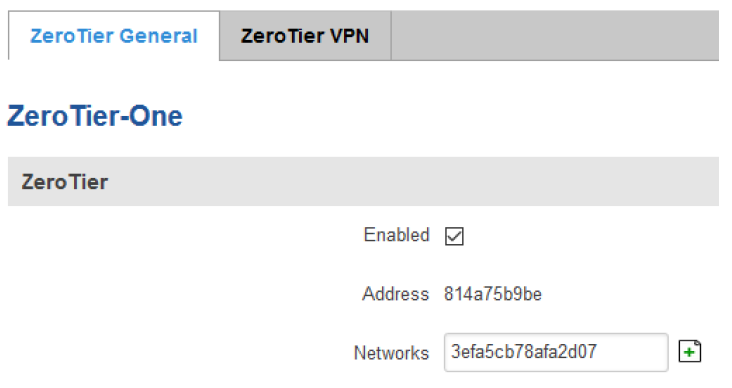Switch to the ZeroTier VPN tab
Viewport: 732px width, 388px height.
coord(305,36)
